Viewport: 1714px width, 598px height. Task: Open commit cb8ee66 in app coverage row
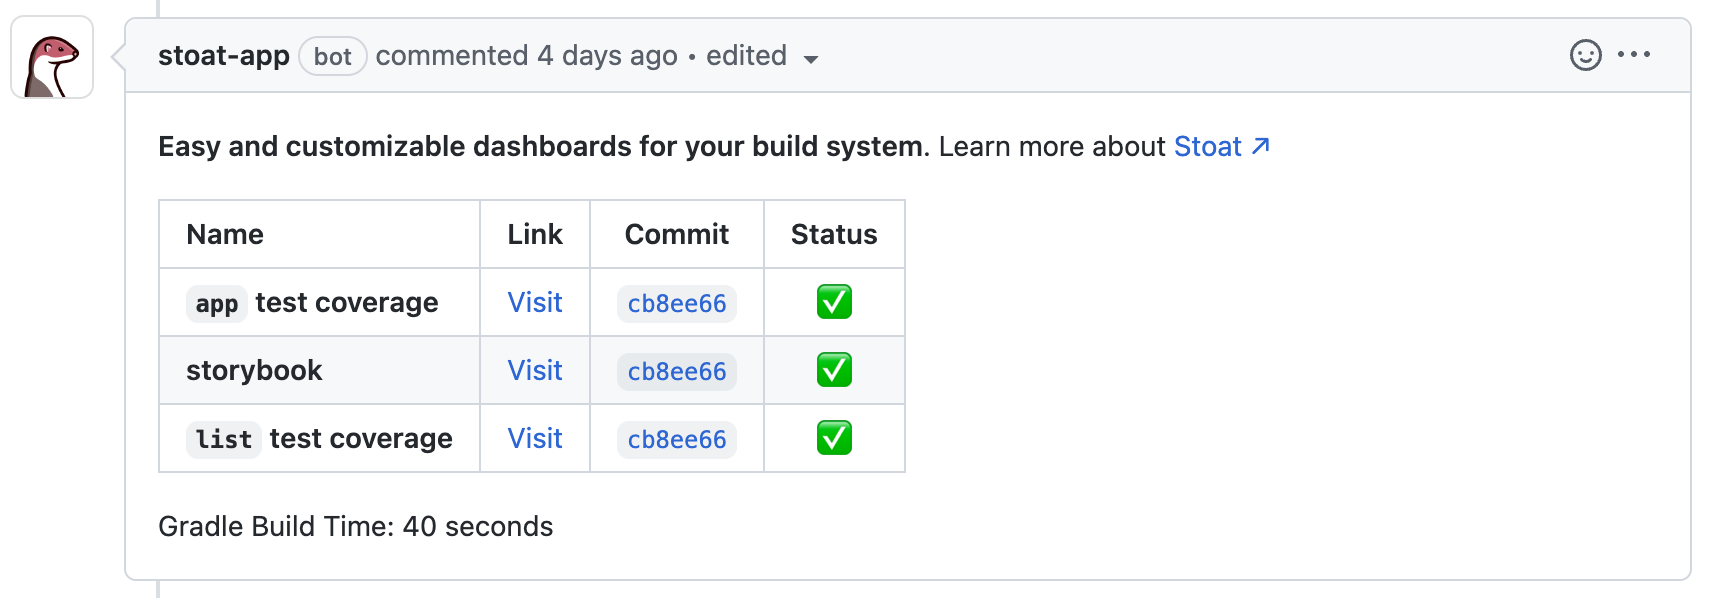point(677,303)
